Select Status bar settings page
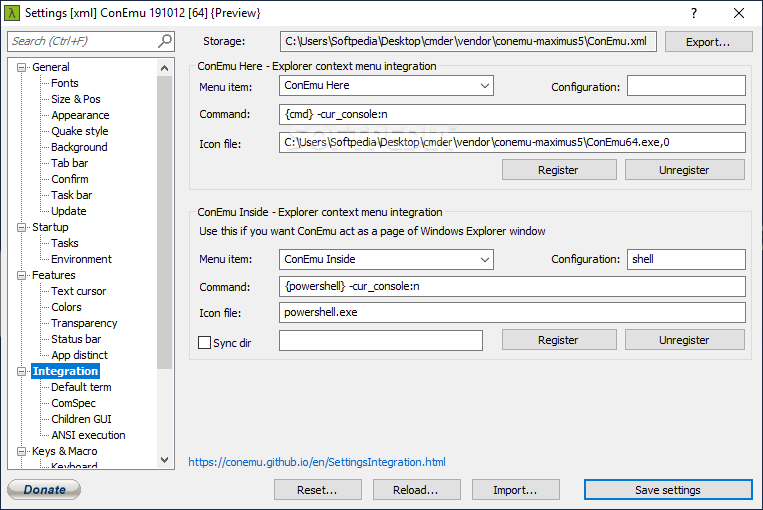 pyautogui.click(x=76, y=339)
